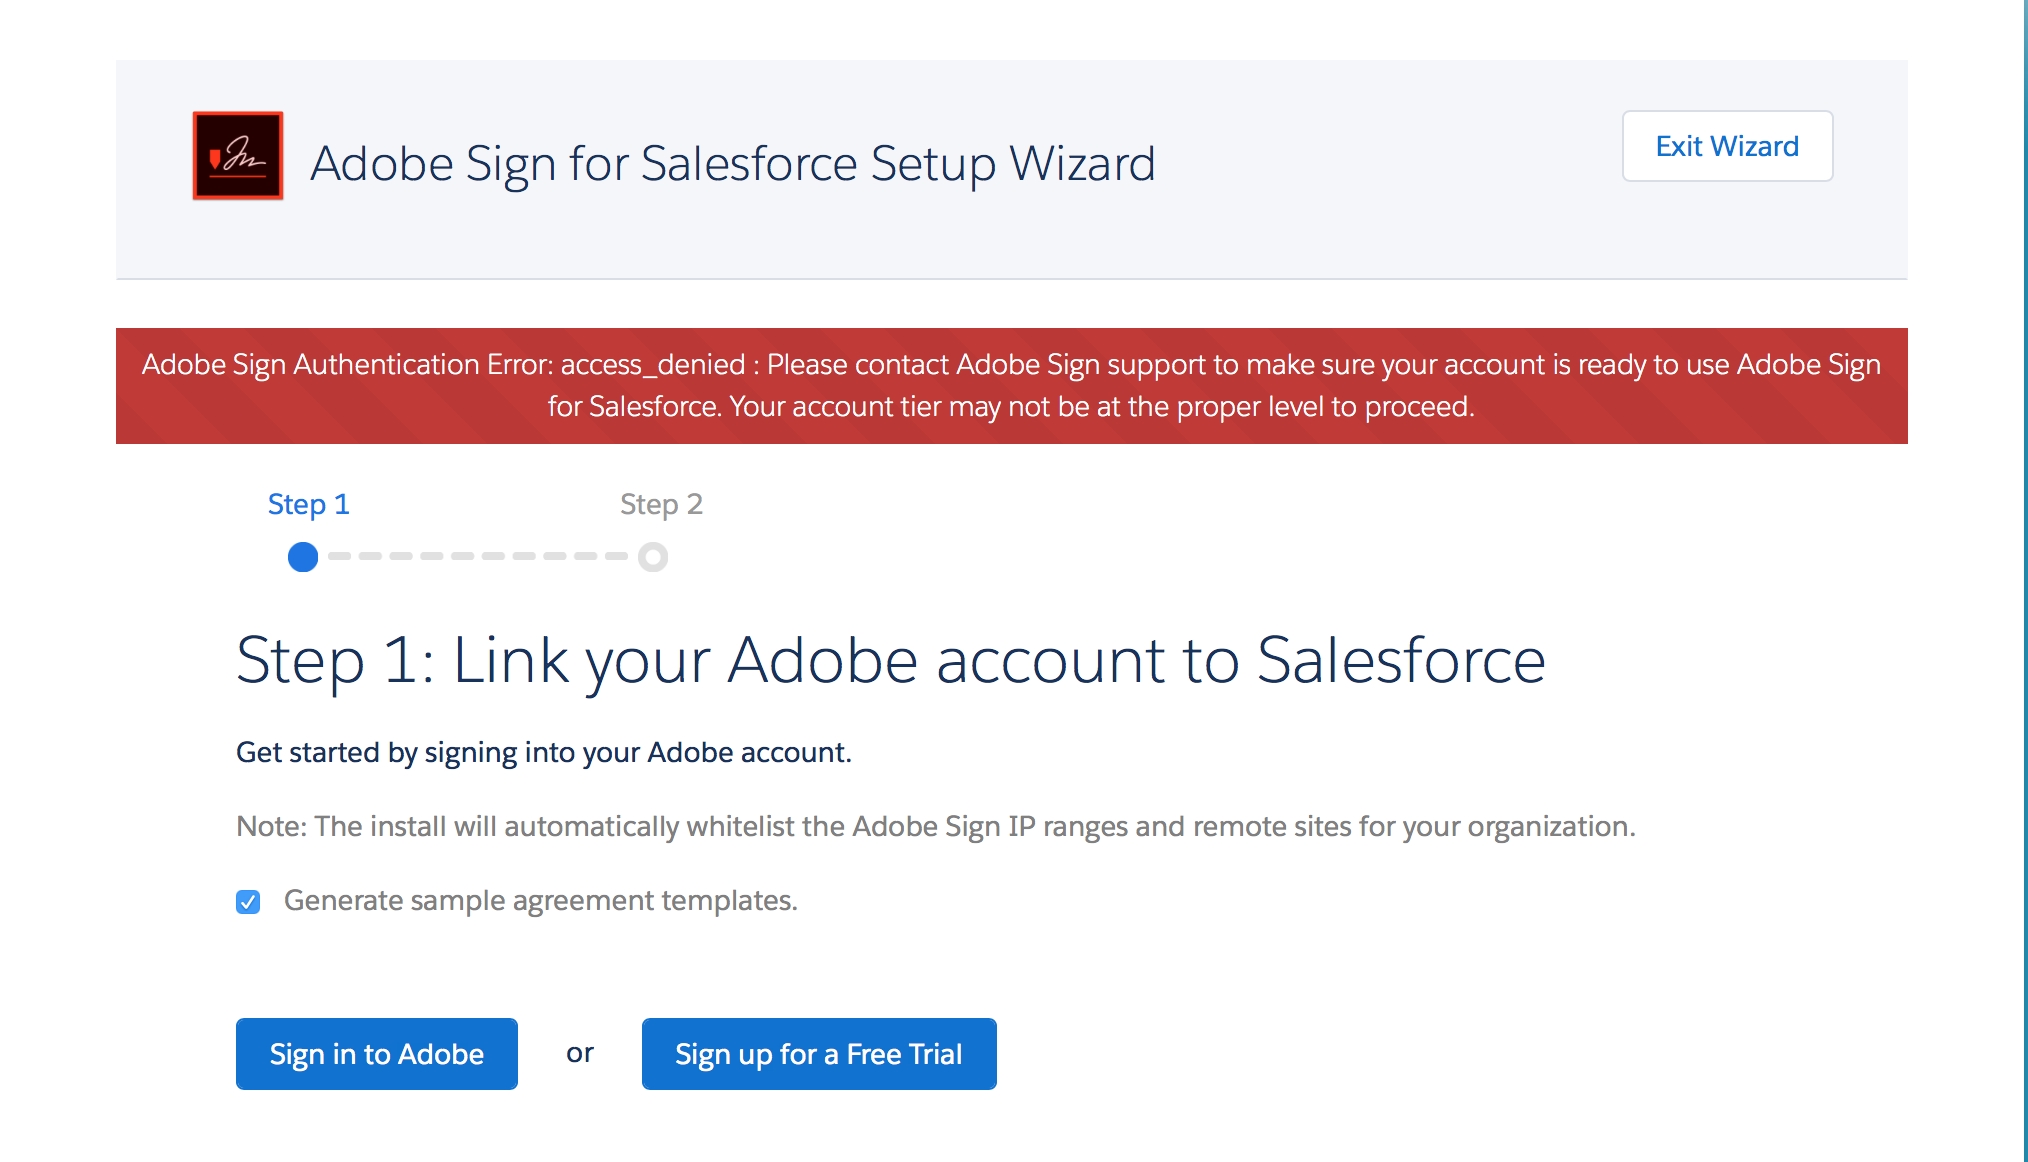Click the red authentication error banner
The height and width of the screenshot is (1162, 2028).
click(x=1013, y=386)
